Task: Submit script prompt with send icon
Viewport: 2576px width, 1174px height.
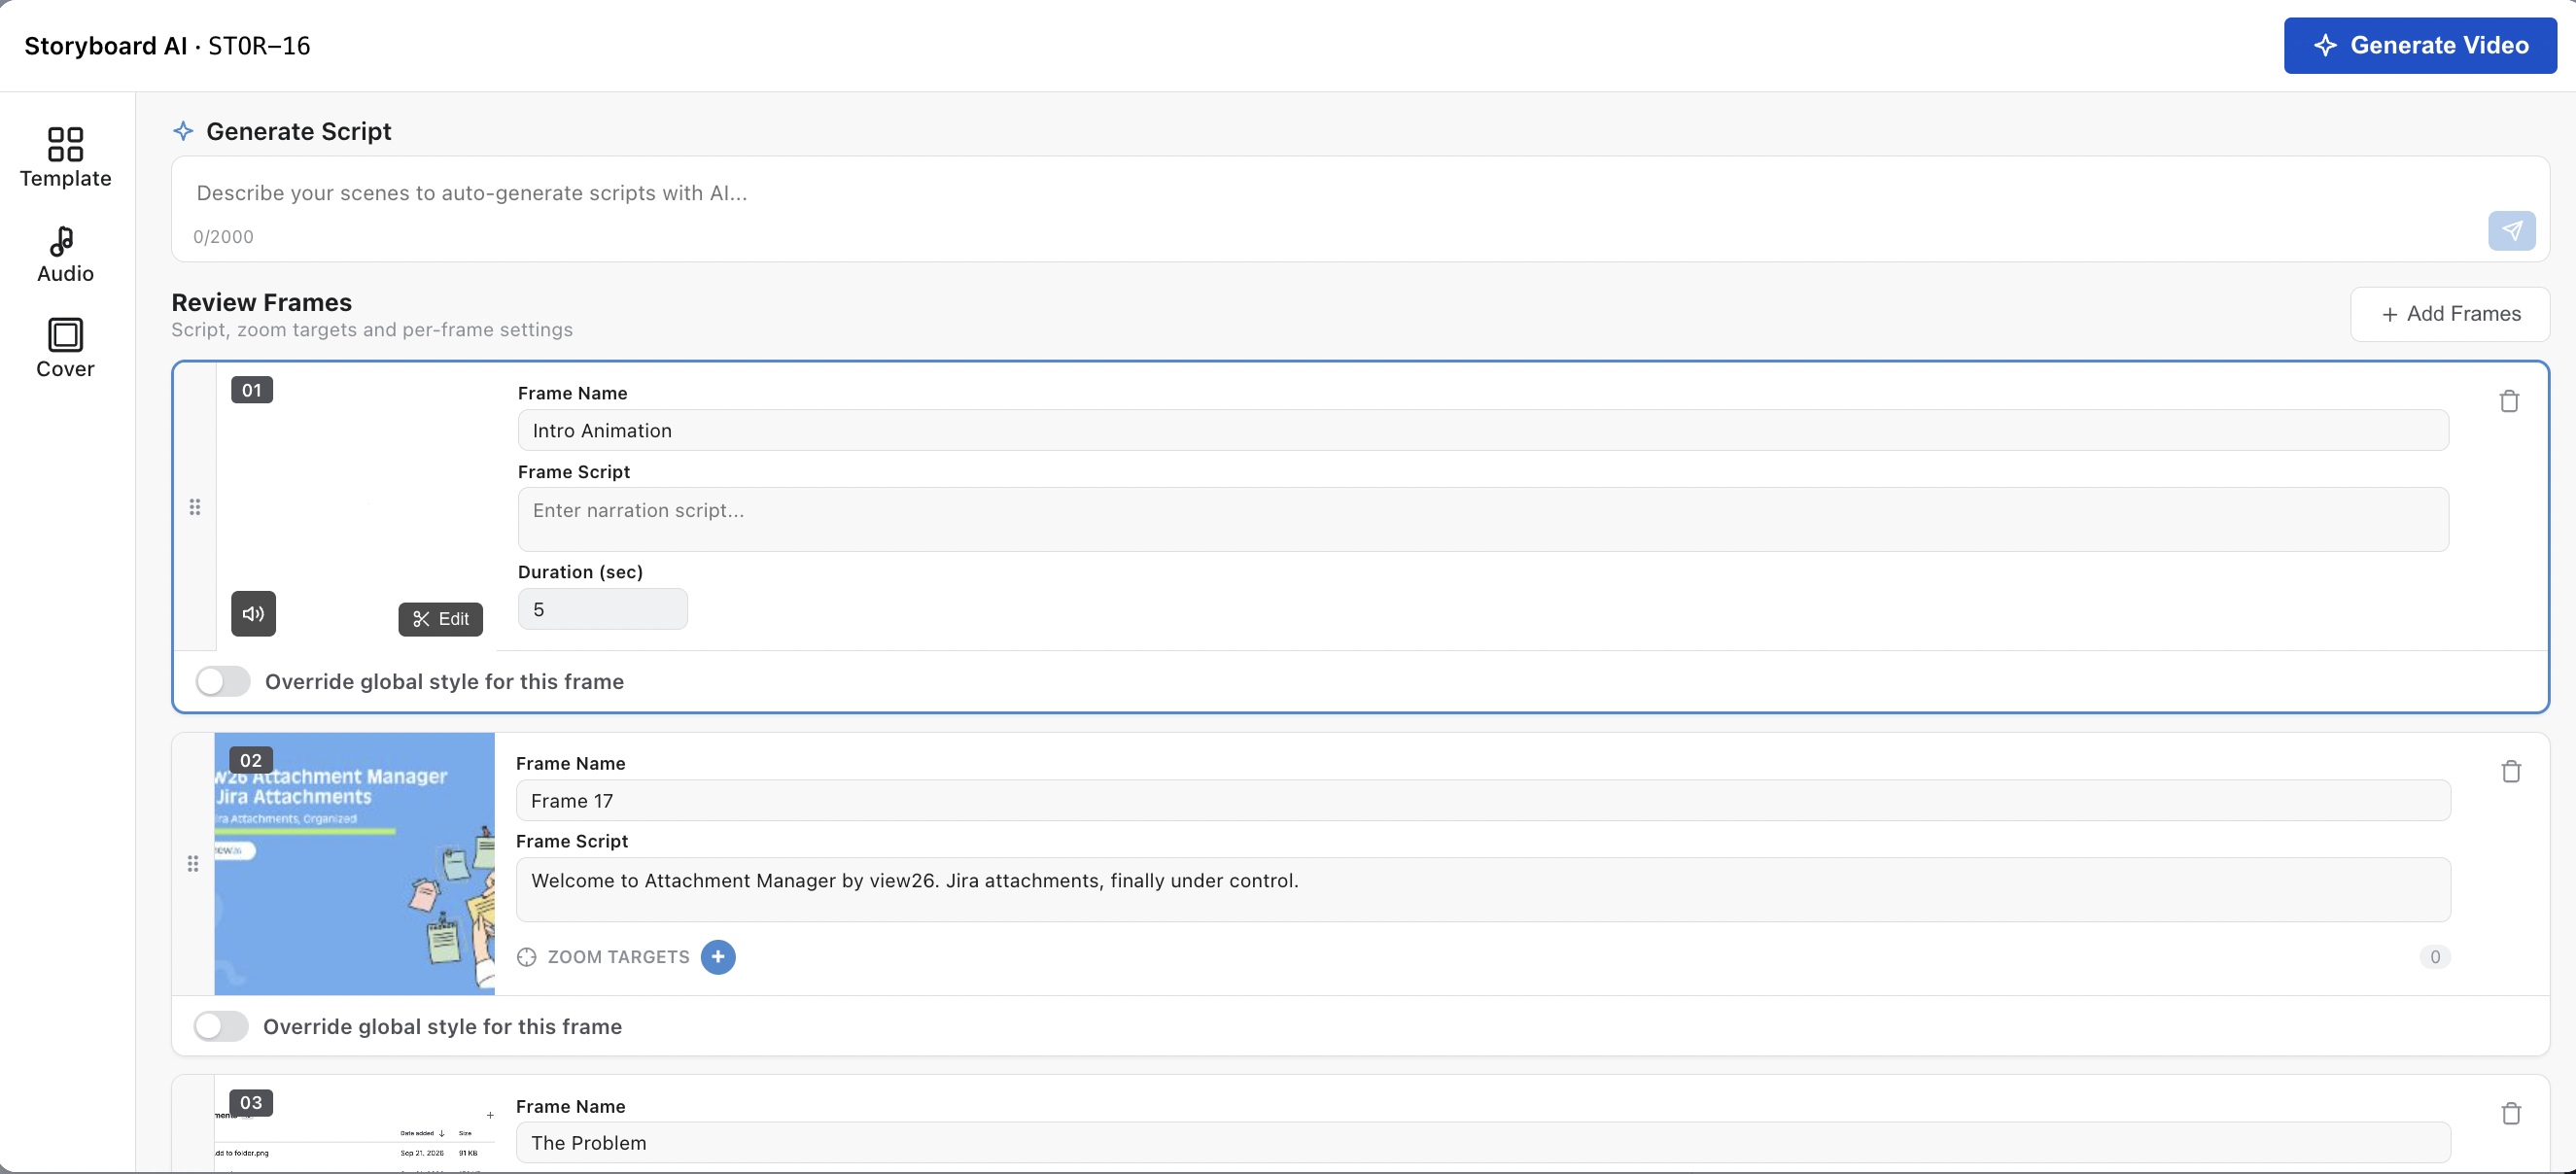Action: [2511, 231]
